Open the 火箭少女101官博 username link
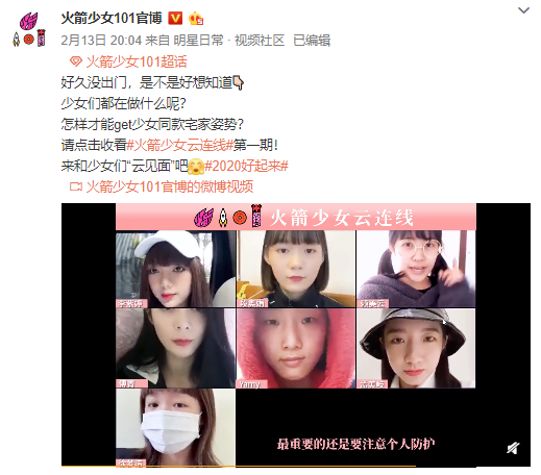This screenshot has height=475, width=541. 111,18
